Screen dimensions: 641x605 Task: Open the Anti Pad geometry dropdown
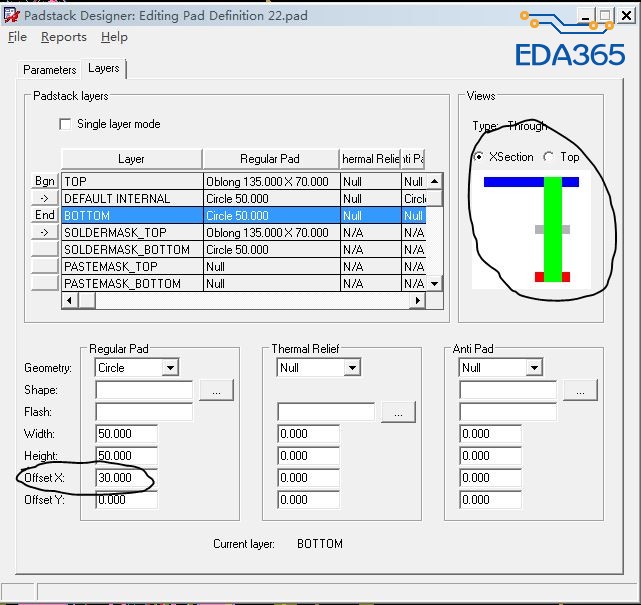534,367
